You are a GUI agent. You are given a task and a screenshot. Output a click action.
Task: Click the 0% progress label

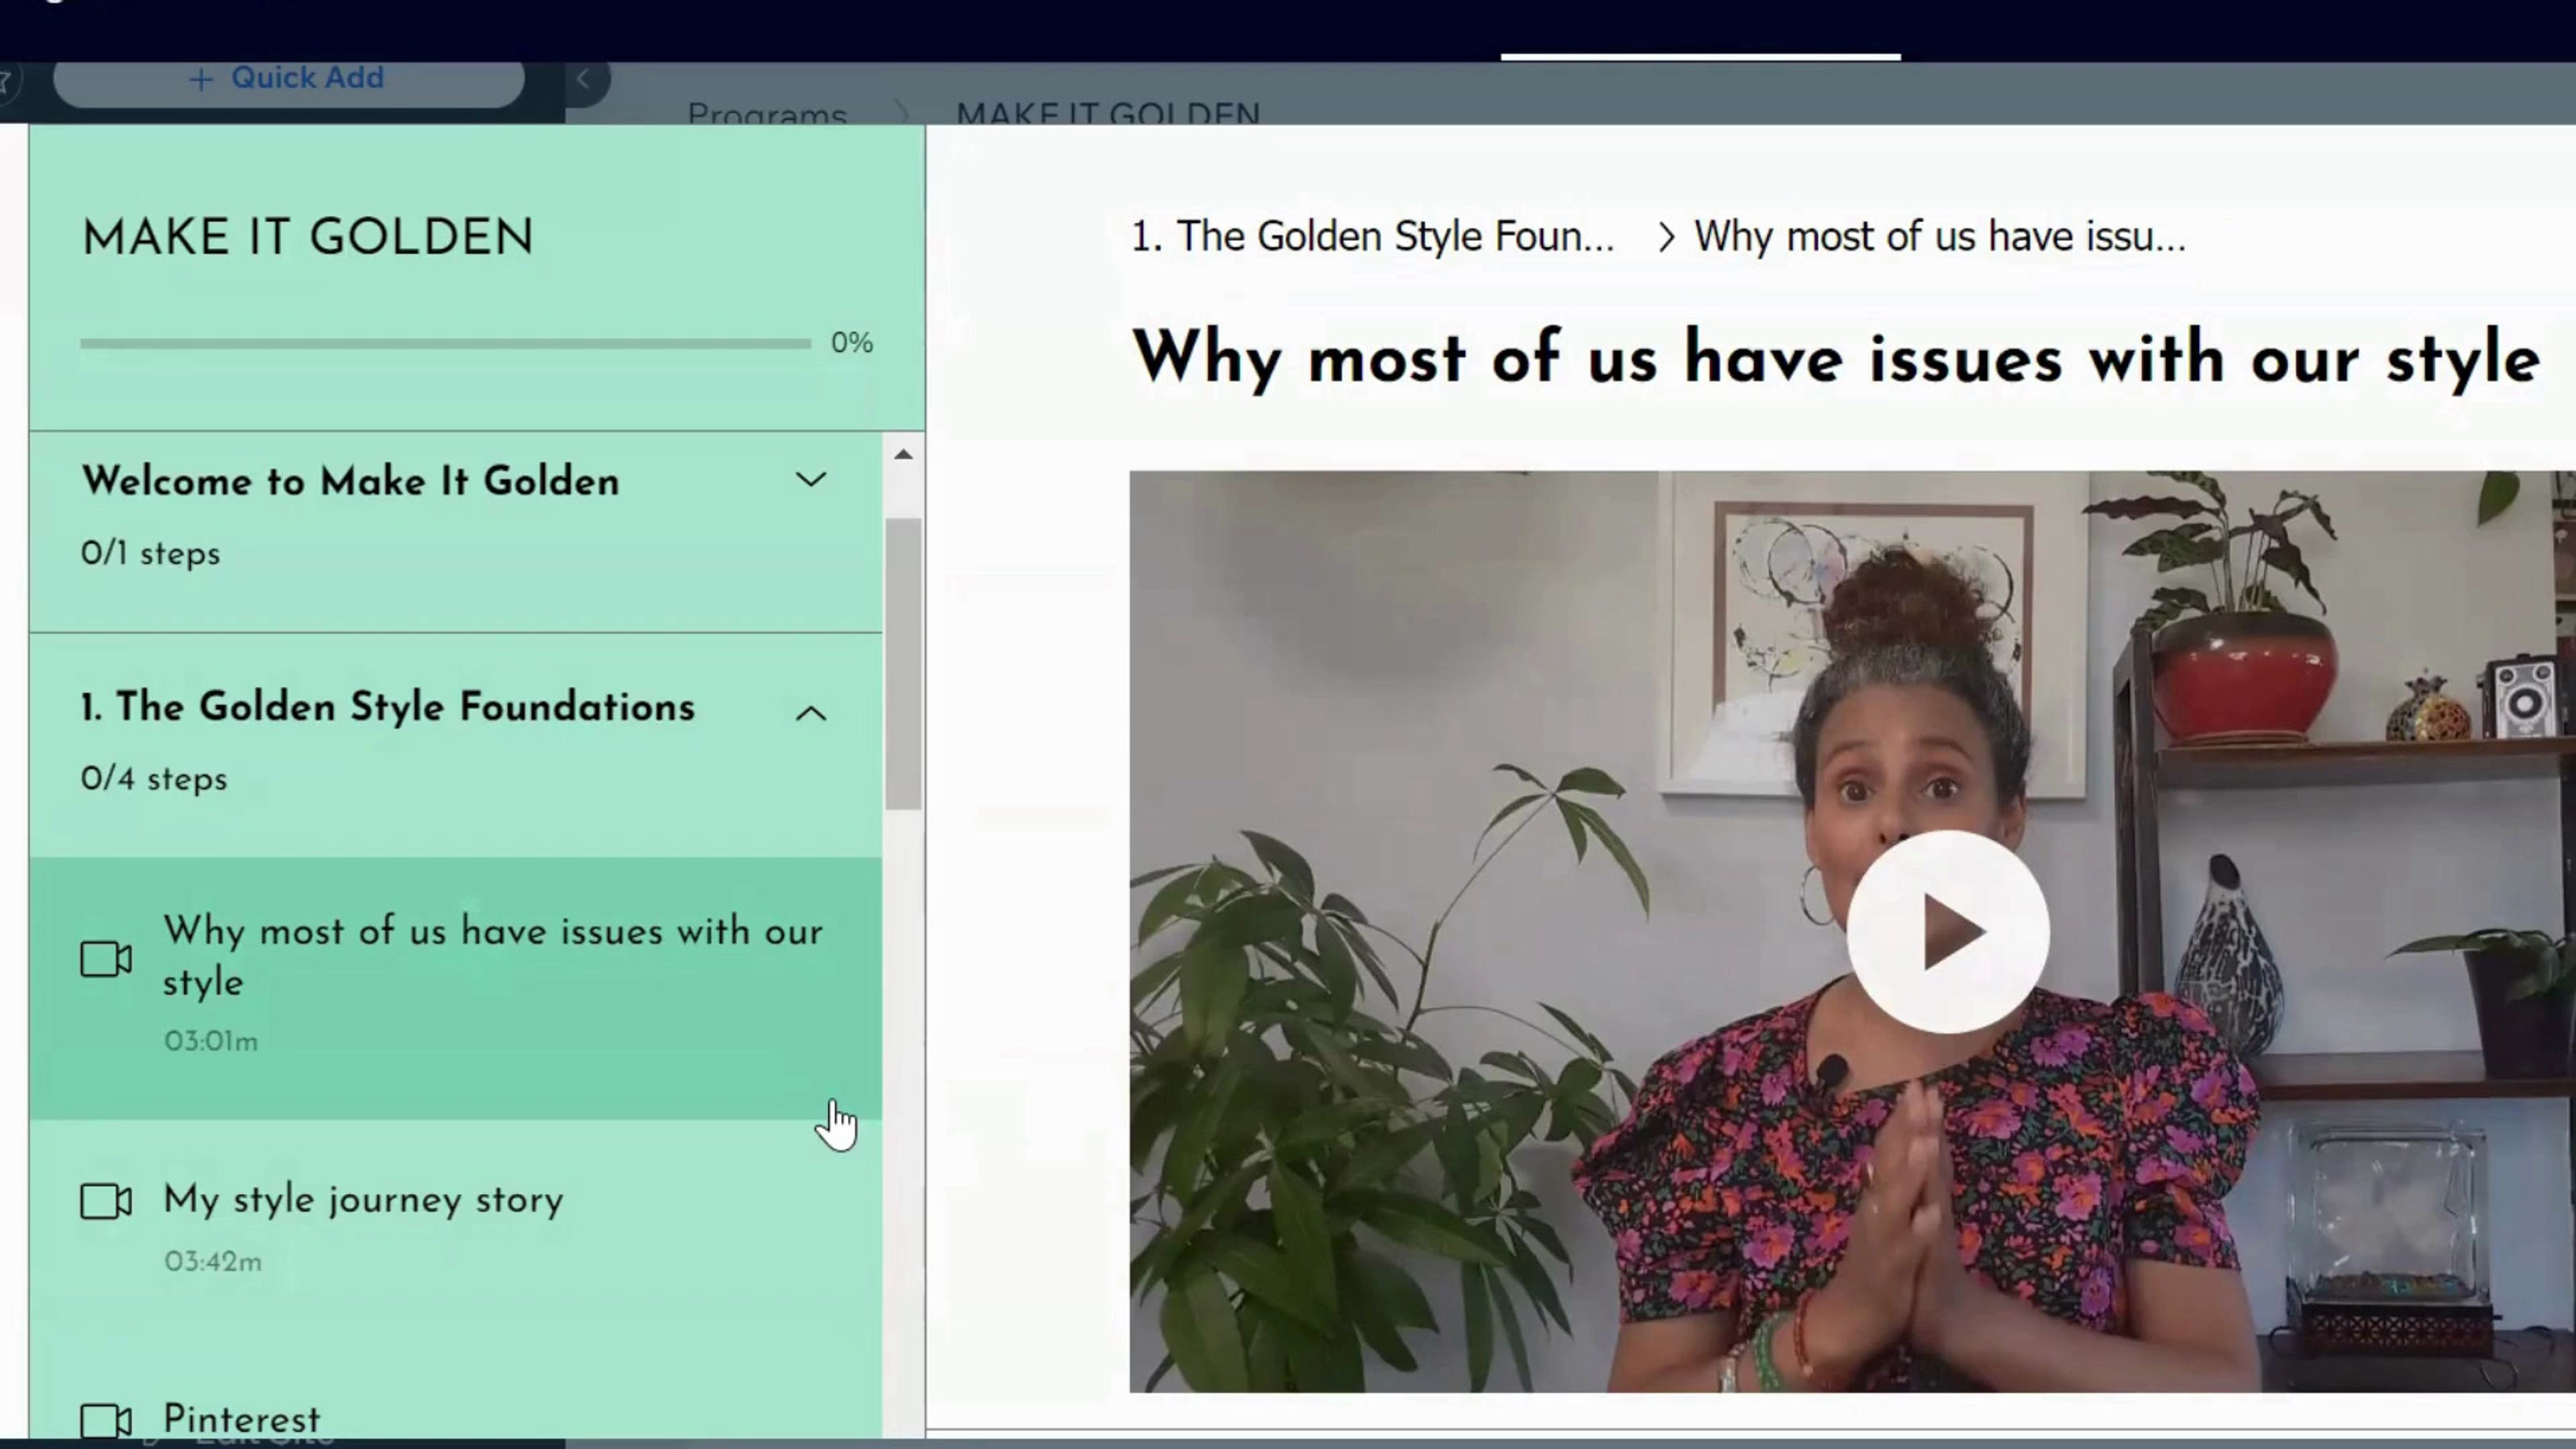(x=852, y=343)
